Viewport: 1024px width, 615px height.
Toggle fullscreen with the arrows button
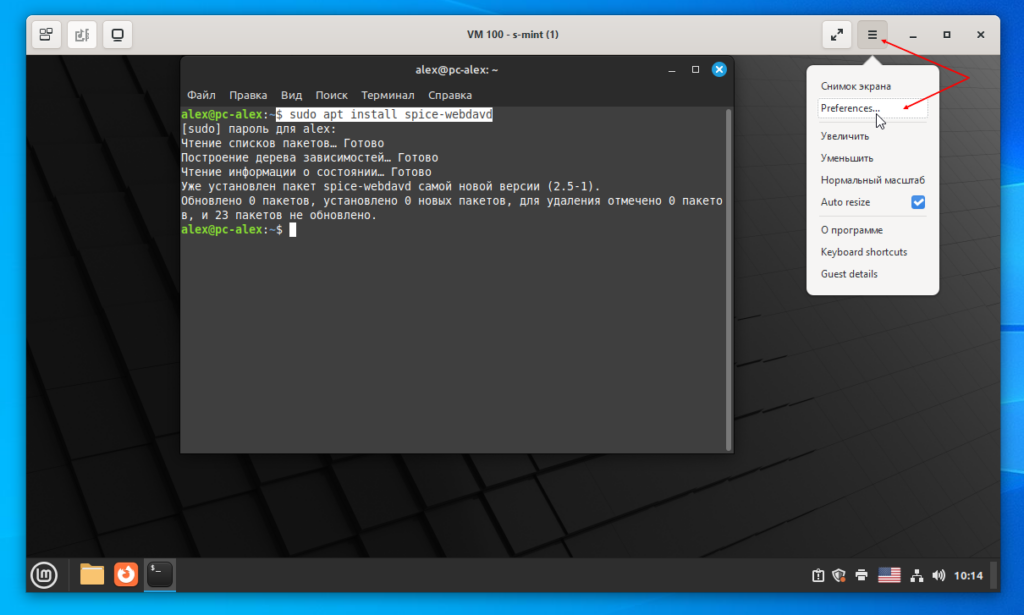click(x=837, y=35)
